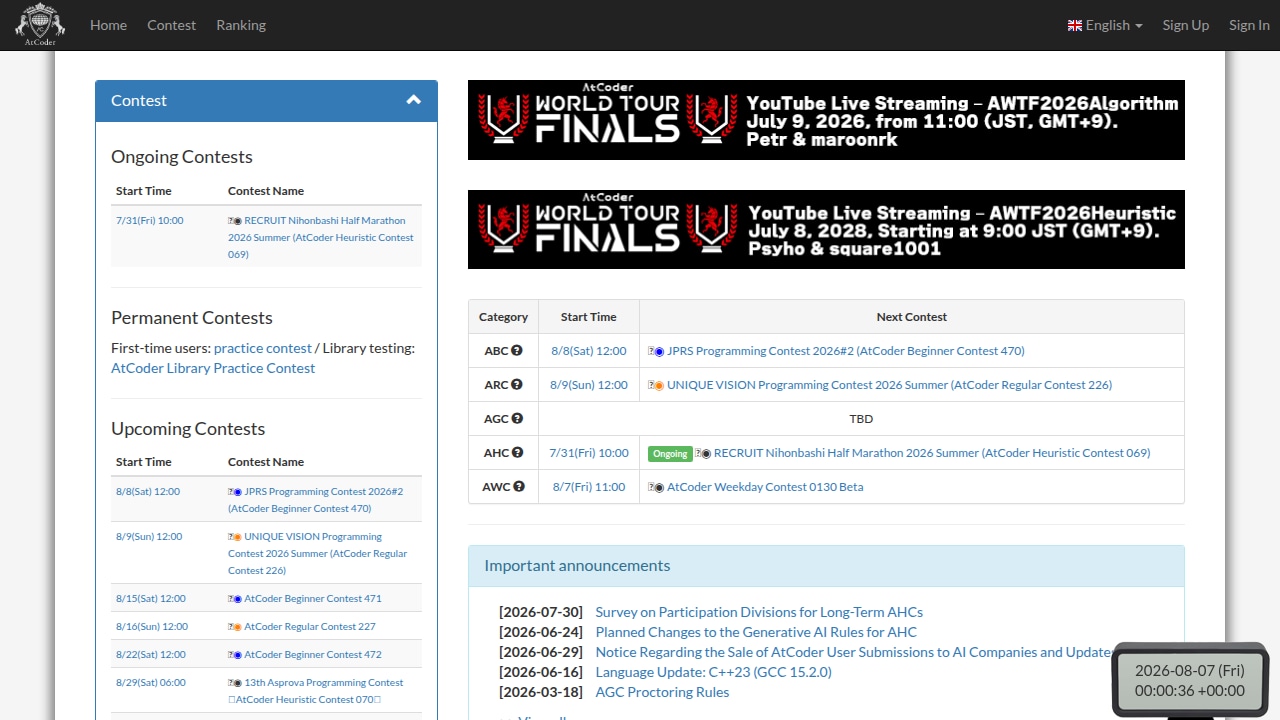The image size is (1280, 720).
Task: Open Planned Changes to the Generative AI Rules announcement
Action: click(x=756, y=632)
